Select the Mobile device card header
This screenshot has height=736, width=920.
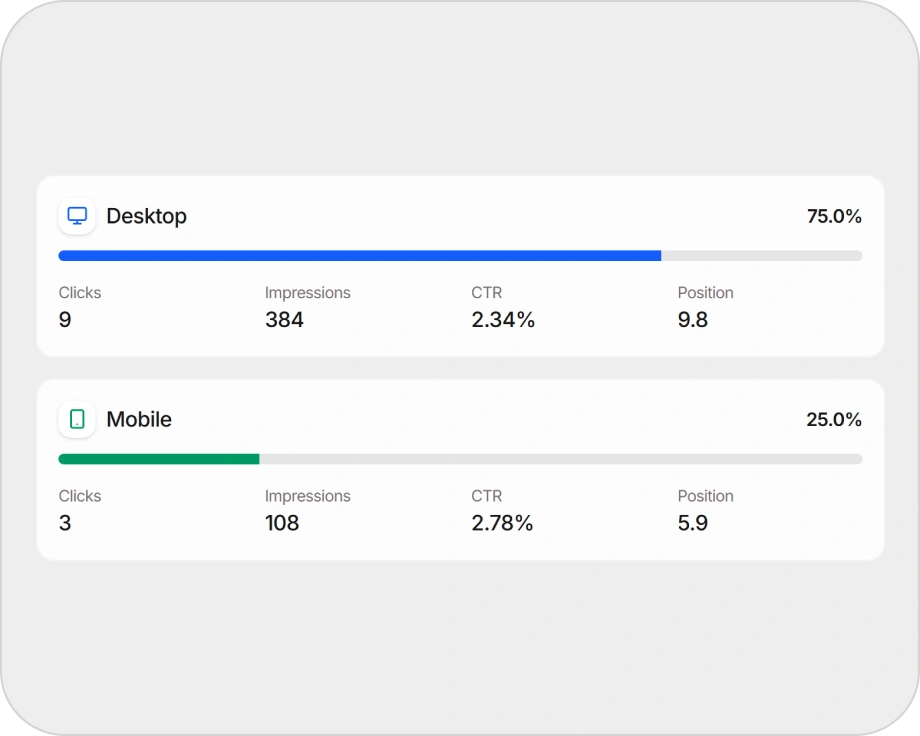(139, 420)
